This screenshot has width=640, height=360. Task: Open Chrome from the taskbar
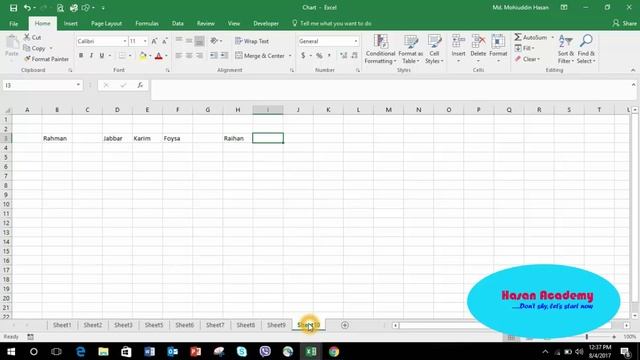(334, 351)
